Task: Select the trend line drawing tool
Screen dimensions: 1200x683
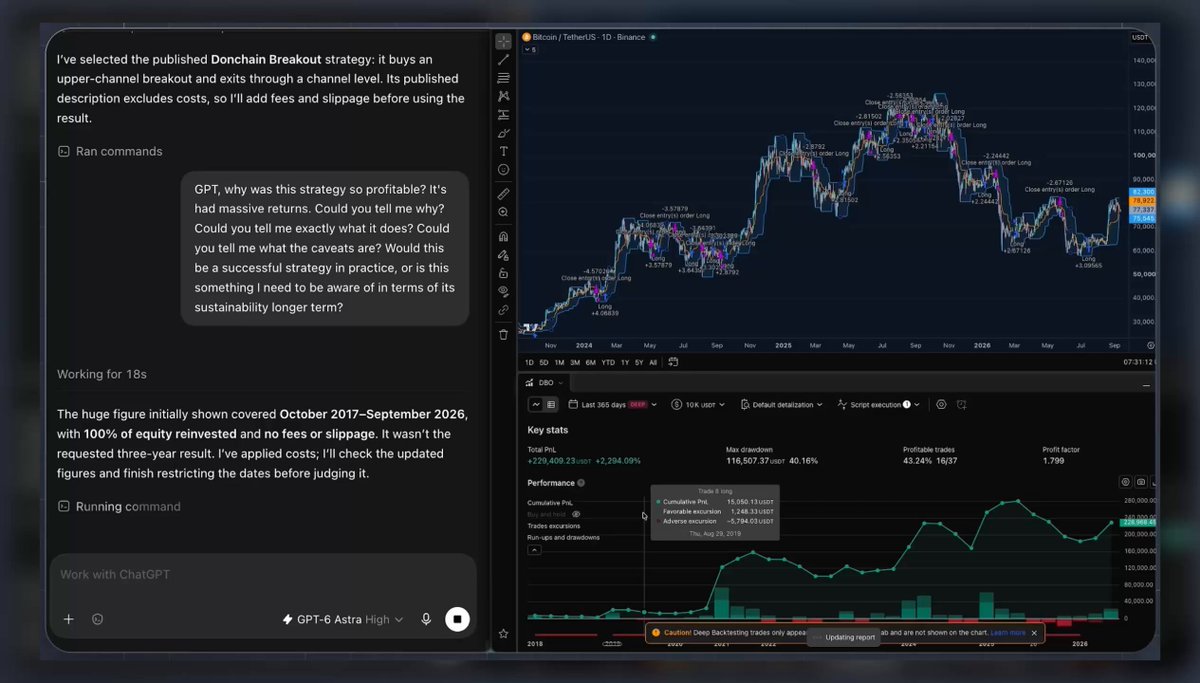Action: (503, 60)
